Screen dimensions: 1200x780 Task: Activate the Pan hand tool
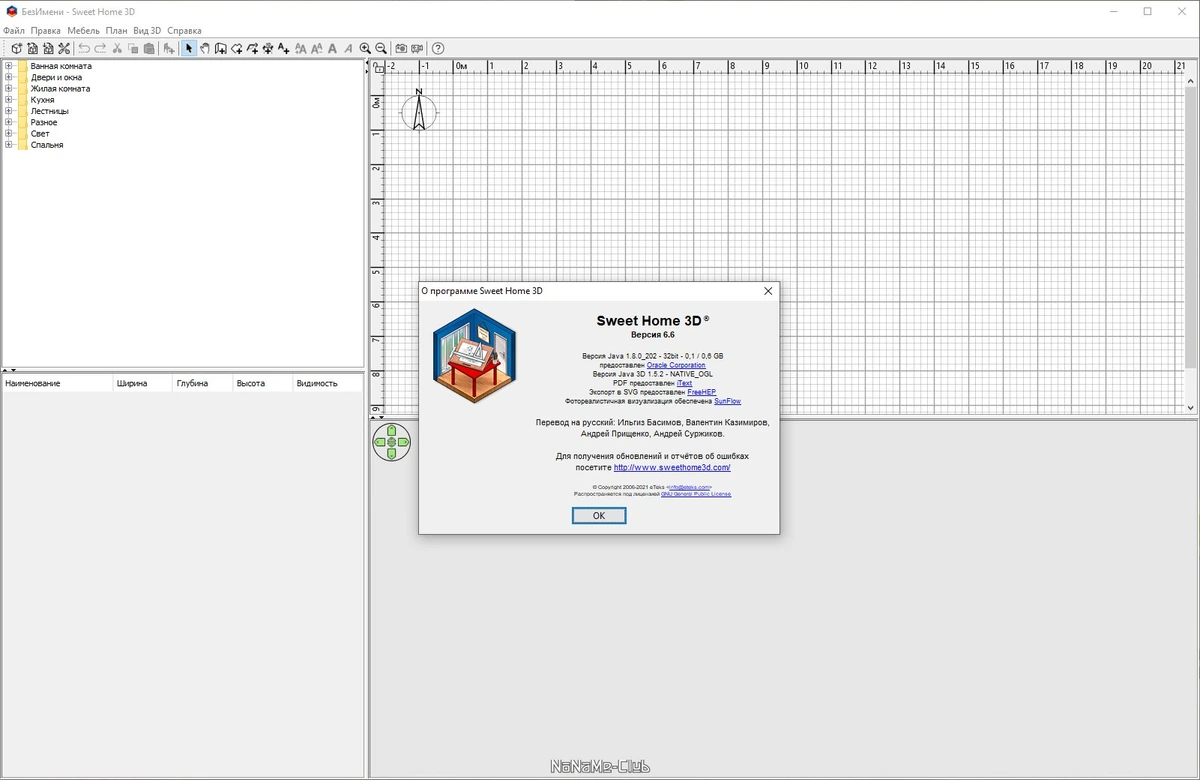(x=204, y=48)
